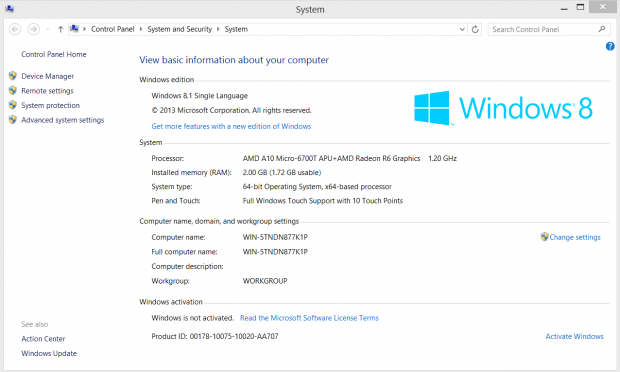This screenshot has height=372, width=620.
Task: Click the 'WIN-5TNDN877K1P' value beside 'Full computer name:'
Action: click(275, 252)
